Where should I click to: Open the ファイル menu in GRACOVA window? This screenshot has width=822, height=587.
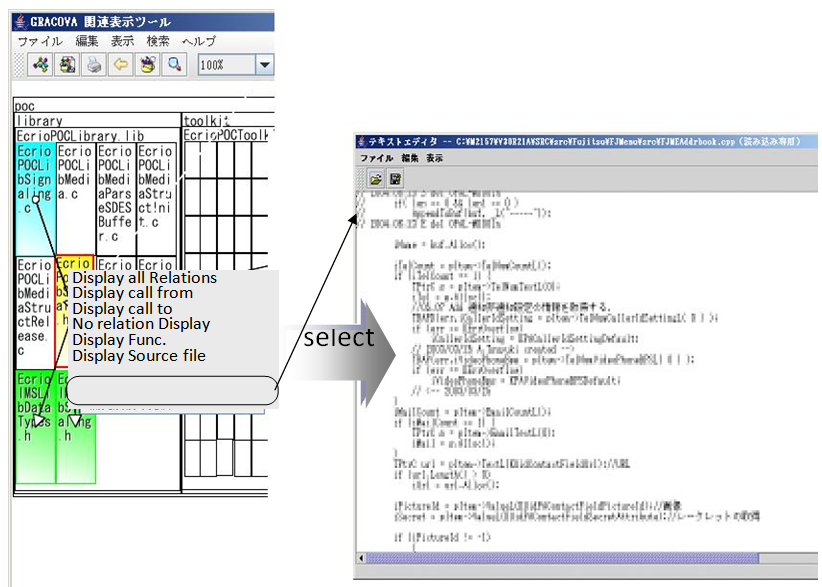click(x=39, y=41)
